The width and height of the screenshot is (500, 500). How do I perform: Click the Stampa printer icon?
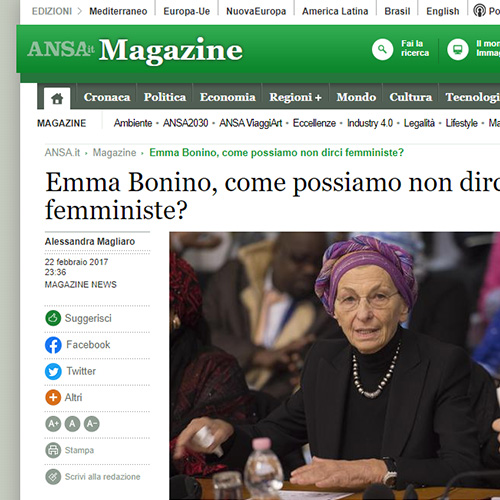pos(53,450)
